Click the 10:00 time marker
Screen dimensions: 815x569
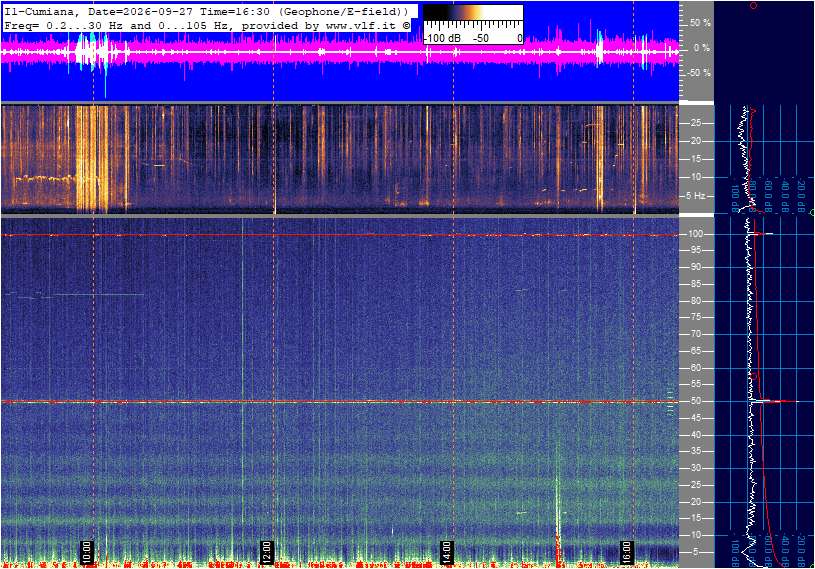tap(86, 552)
